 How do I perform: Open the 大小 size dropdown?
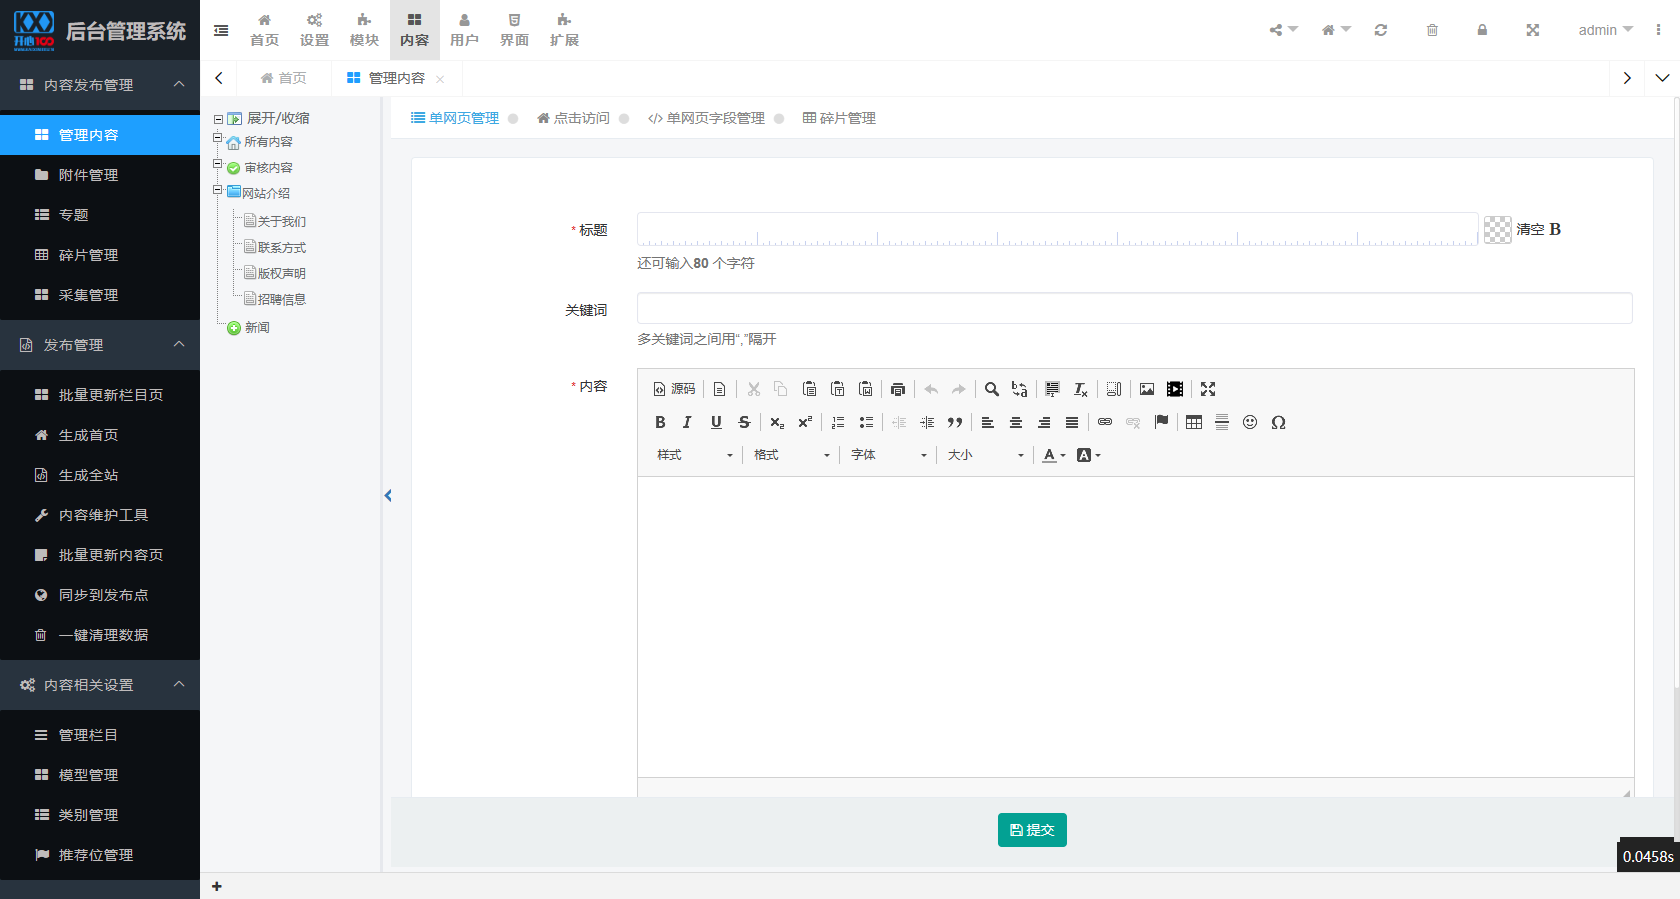pyautogui.click(x=986, y=455)
